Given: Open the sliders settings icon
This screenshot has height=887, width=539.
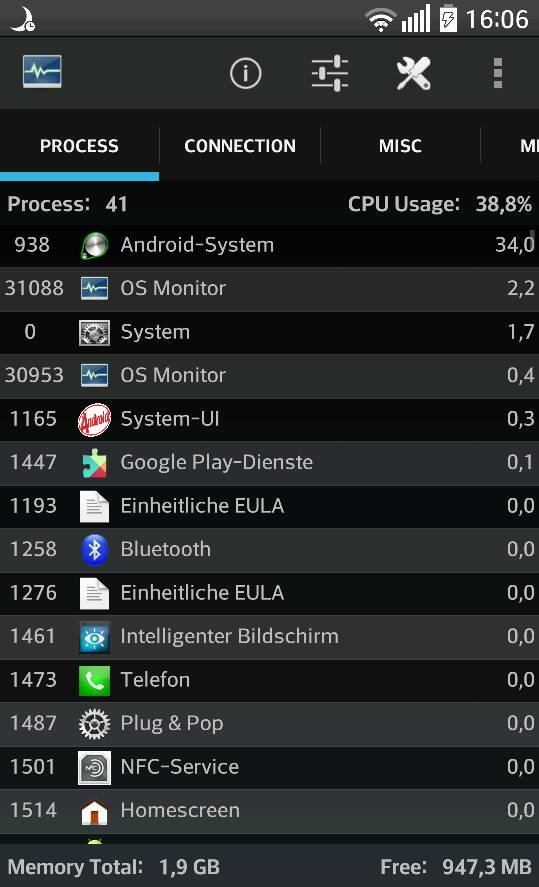Looking at the screenshot, I should [330, 73].
